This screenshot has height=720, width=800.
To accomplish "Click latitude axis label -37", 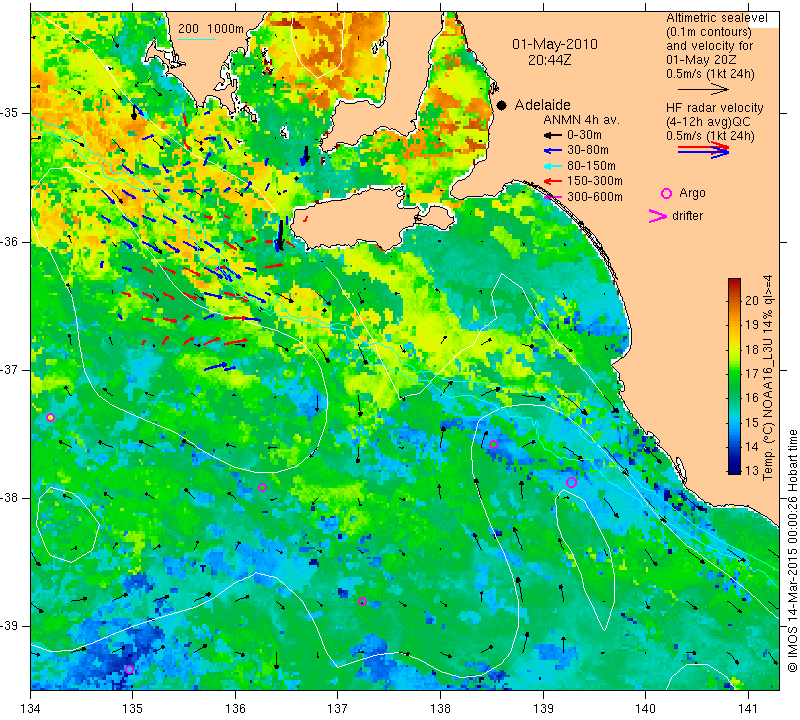I will coord(9,369).
